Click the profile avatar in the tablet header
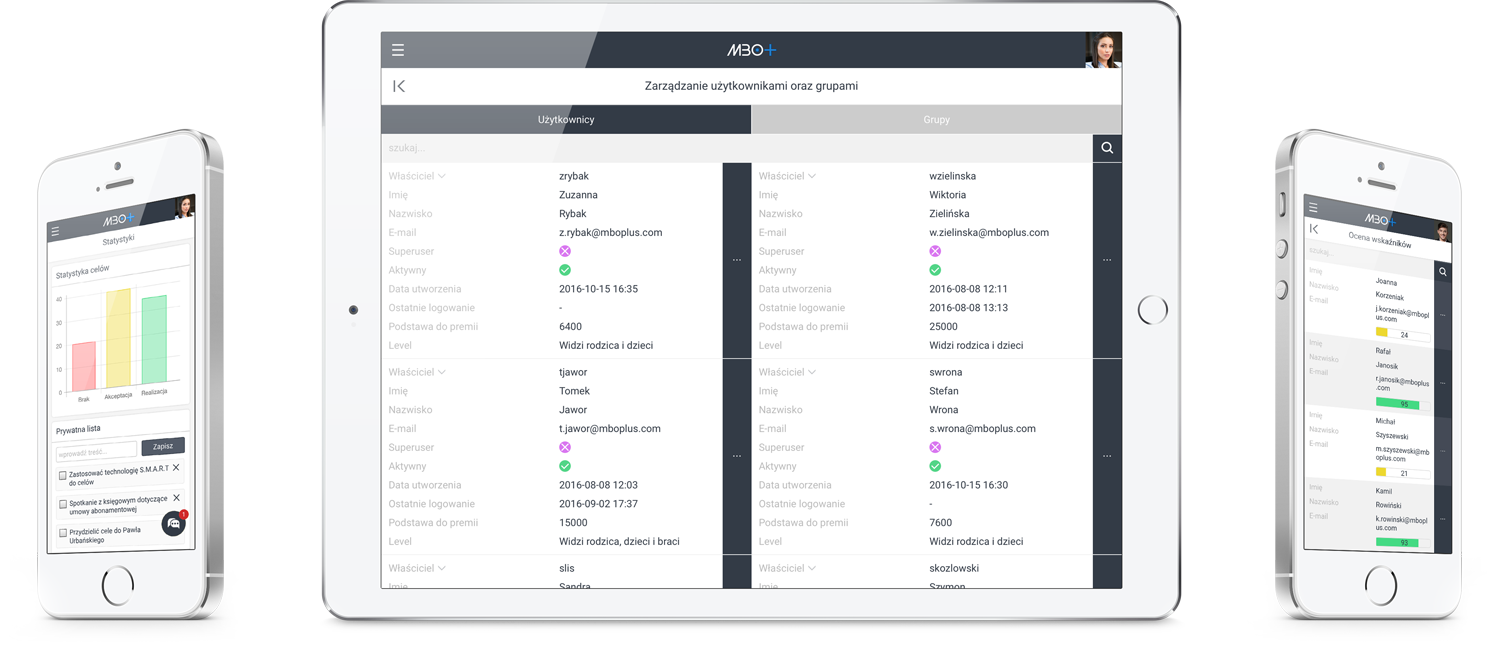The height and width of the screenshot is (647, 1500). point(1103,50)
